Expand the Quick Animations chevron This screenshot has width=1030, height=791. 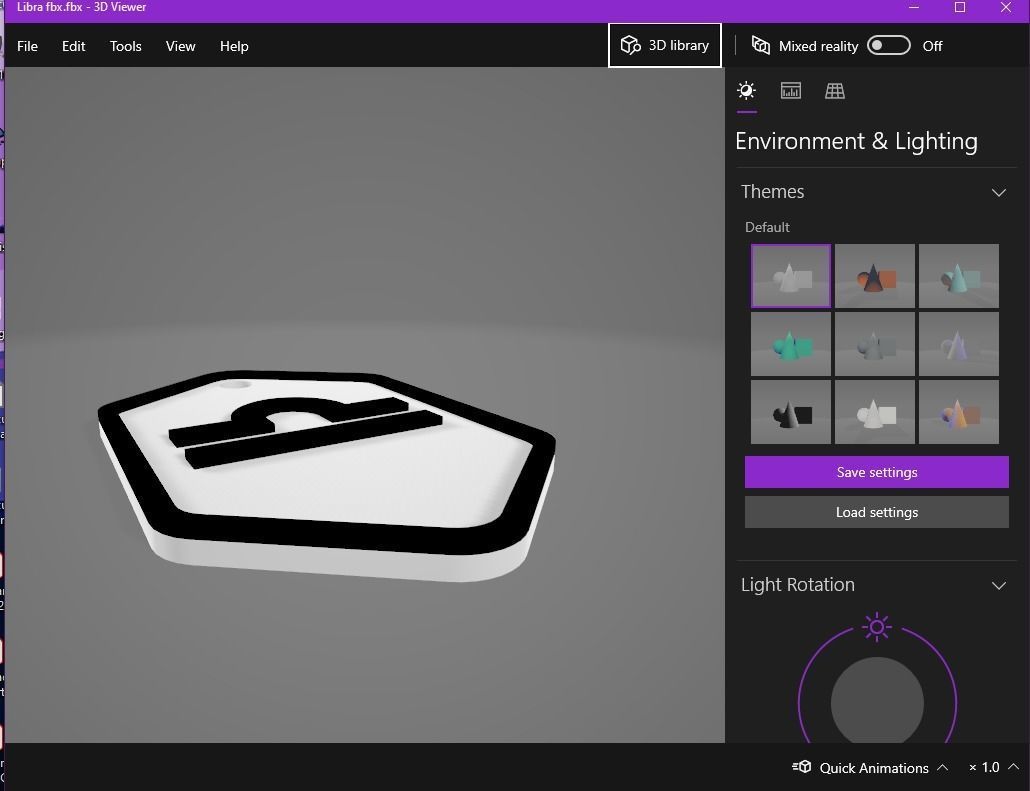pyautogui.click(x=943, y=767)
